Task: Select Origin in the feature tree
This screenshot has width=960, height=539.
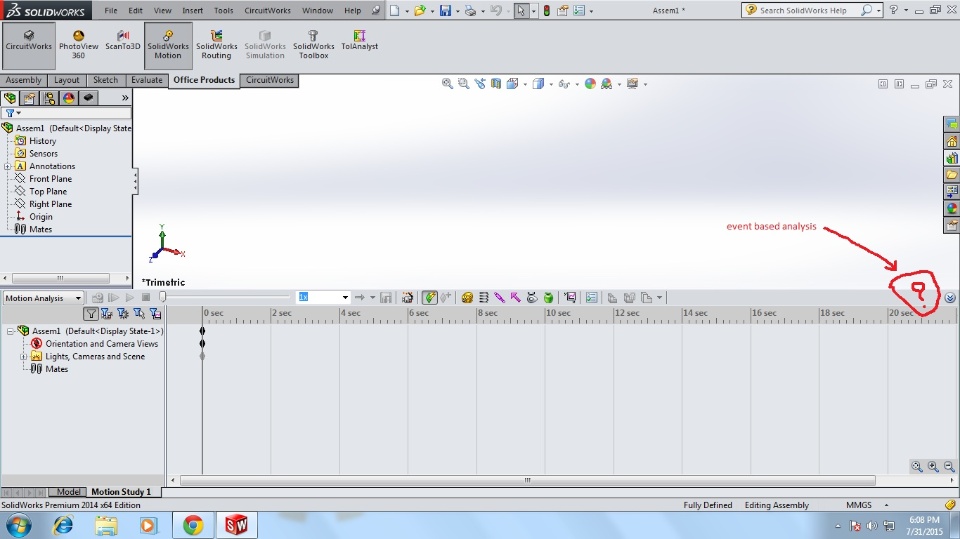Action: [x=40, y=217]
